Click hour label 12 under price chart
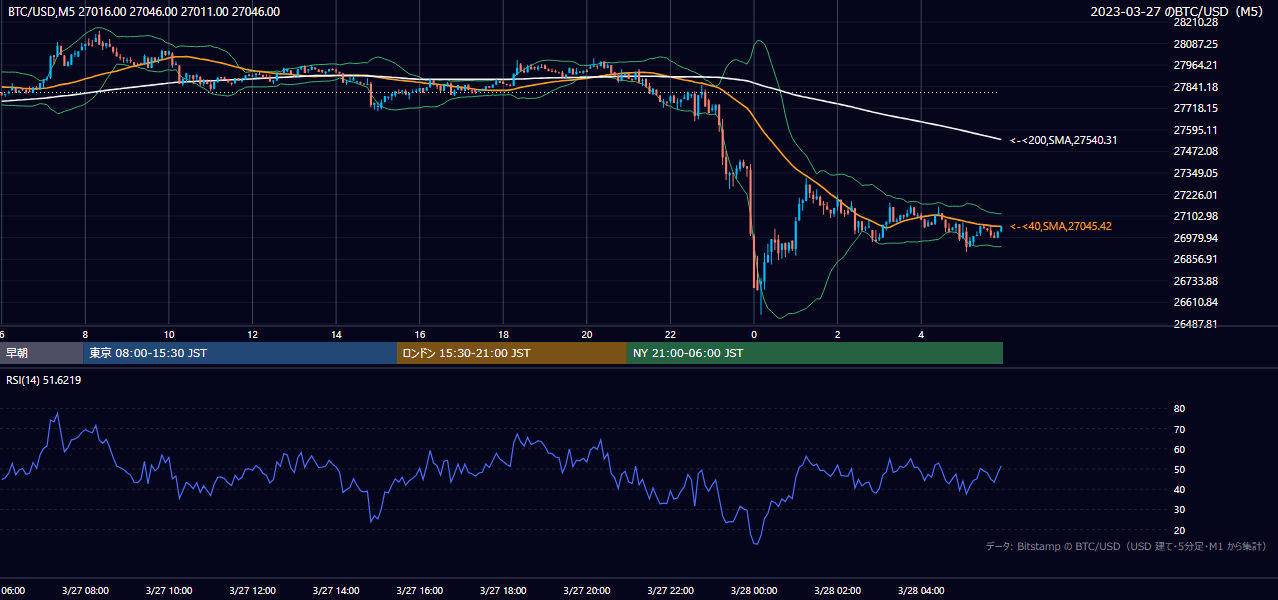 coord(253,335)
